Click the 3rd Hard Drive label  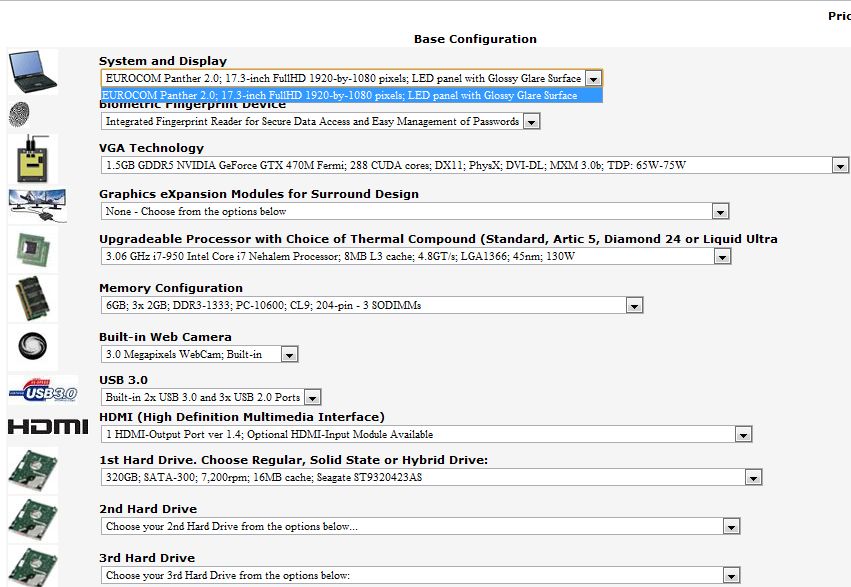click(147, 558)
